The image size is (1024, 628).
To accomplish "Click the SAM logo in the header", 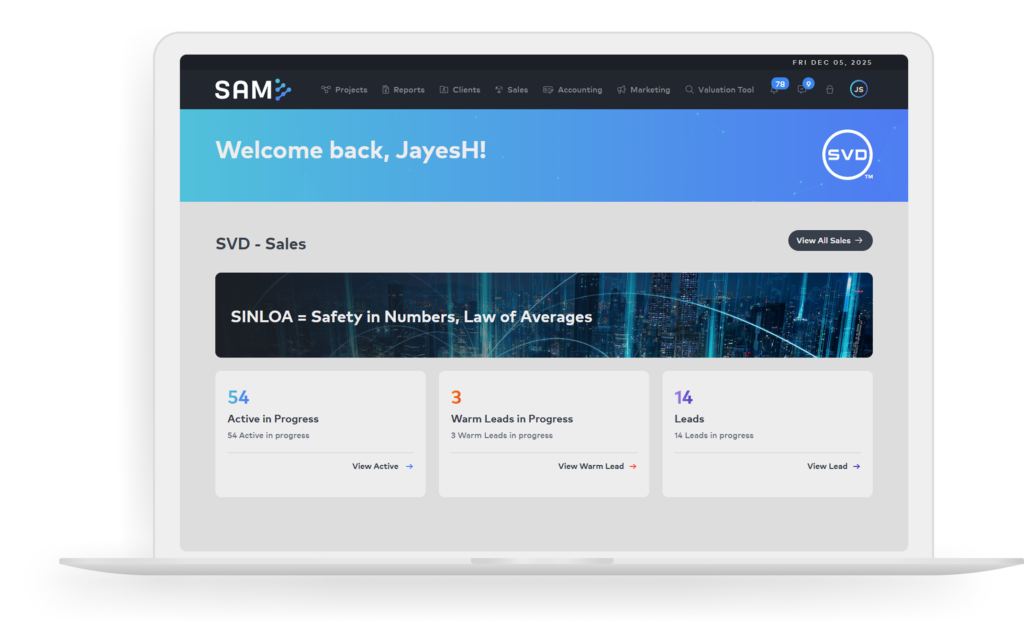I will [253, 89].
